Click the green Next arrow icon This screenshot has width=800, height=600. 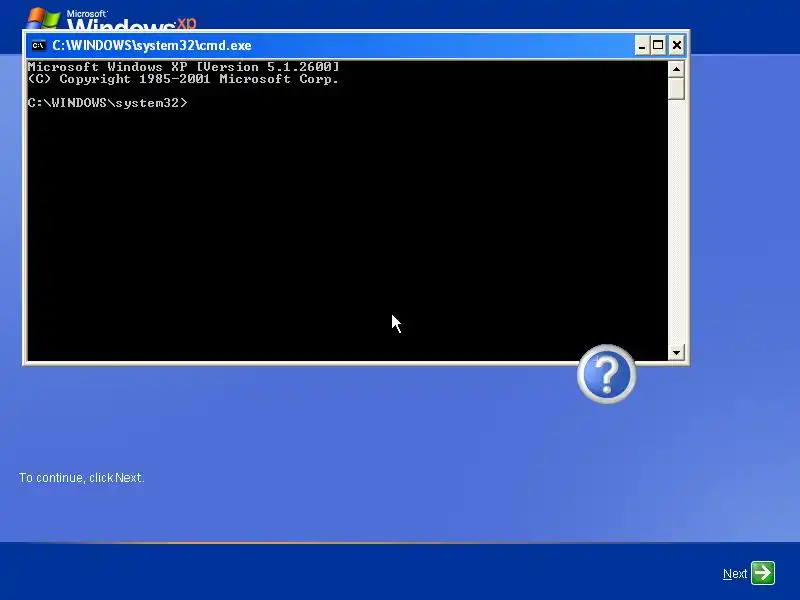coord(763,573)
